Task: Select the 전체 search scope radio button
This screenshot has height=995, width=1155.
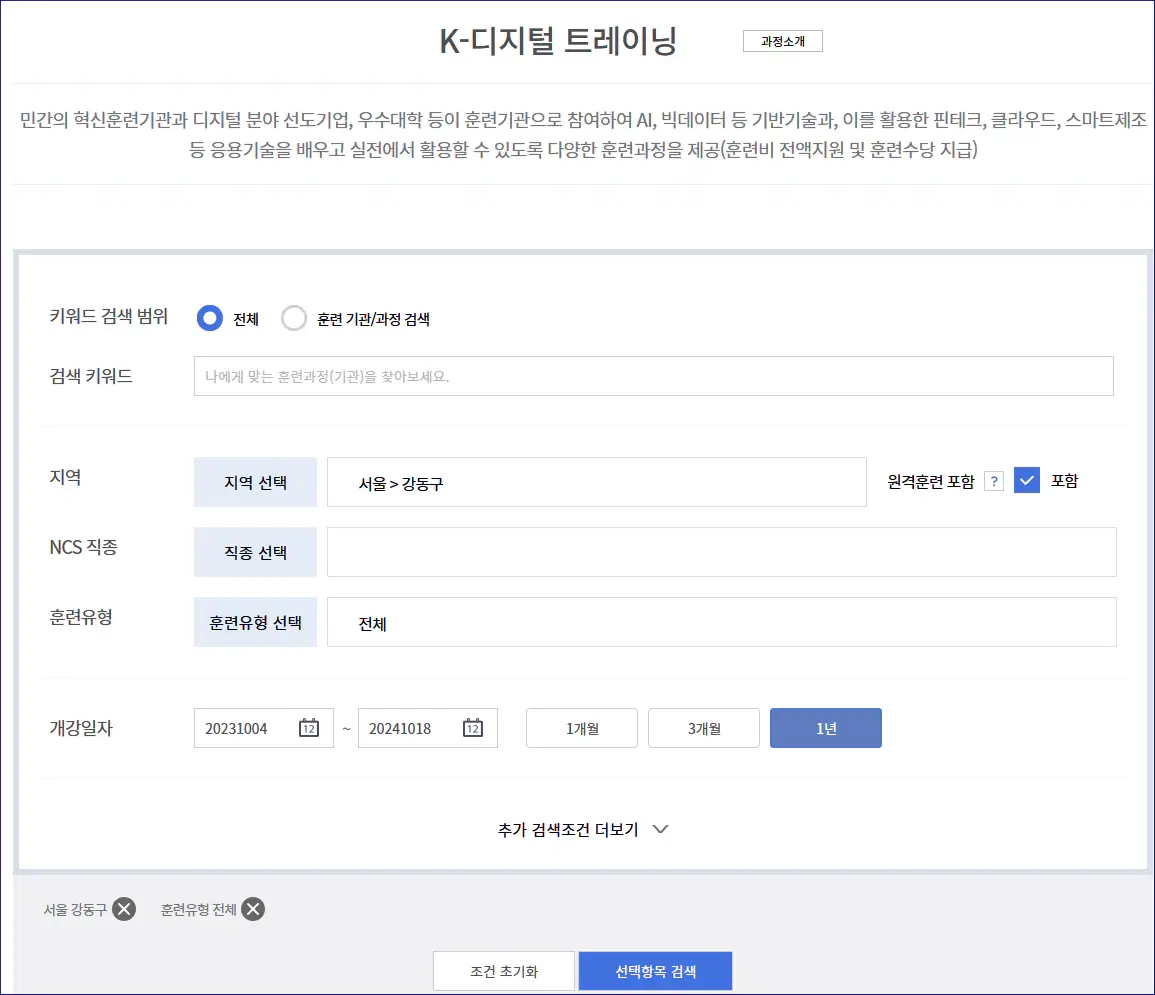Action: coord(209,318)
